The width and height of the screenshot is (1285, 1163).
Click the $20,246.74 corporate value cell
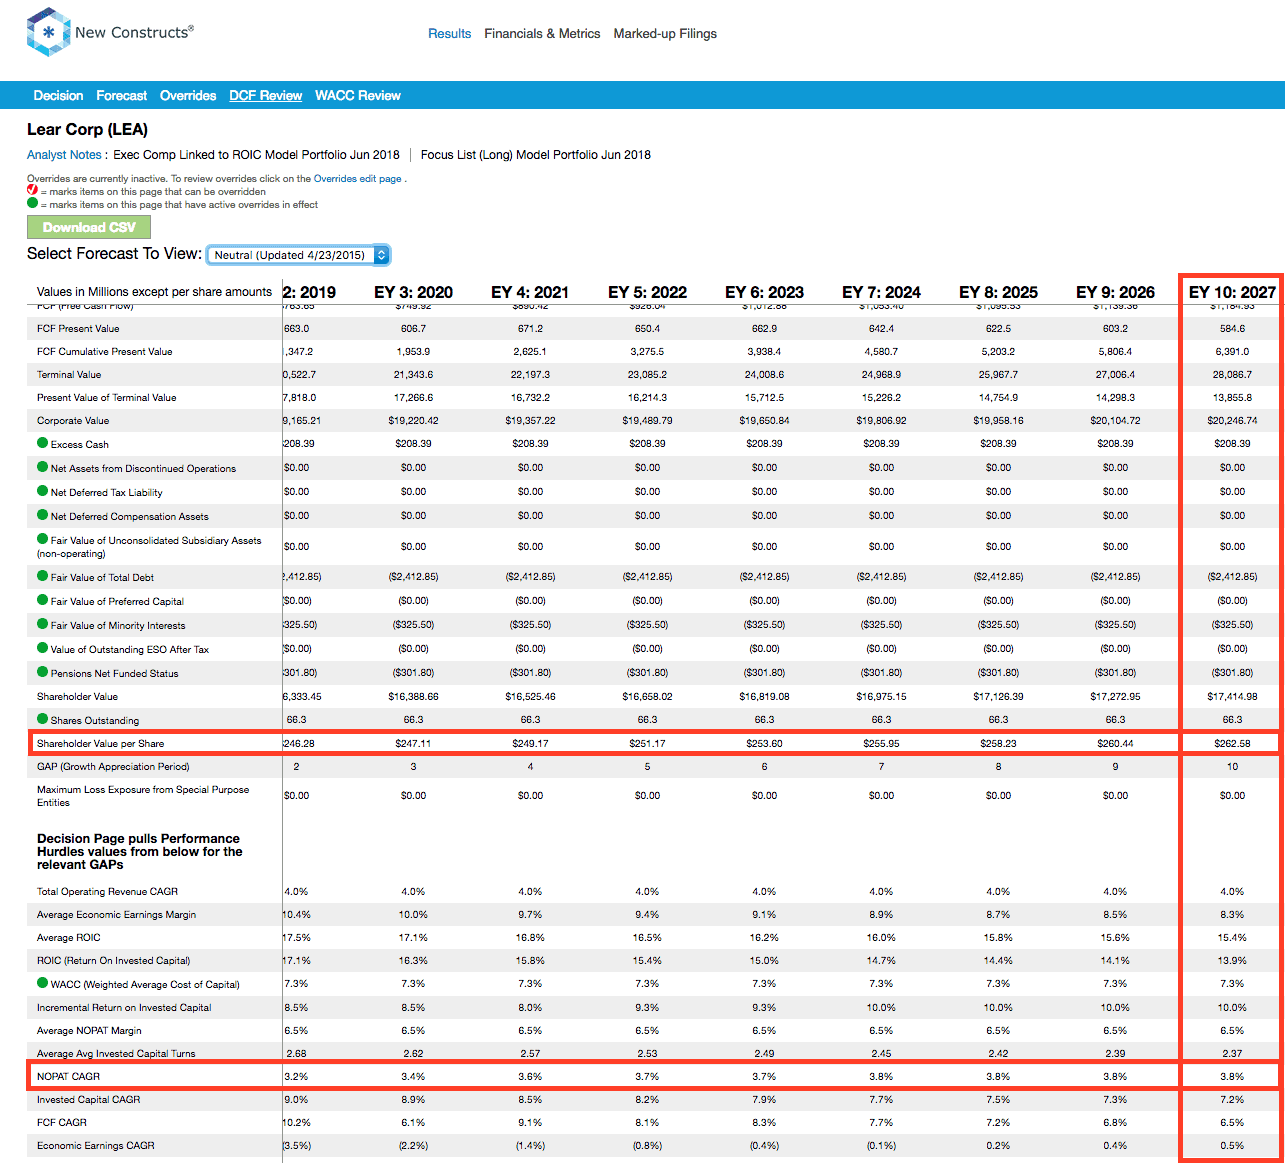[1232, 421]
